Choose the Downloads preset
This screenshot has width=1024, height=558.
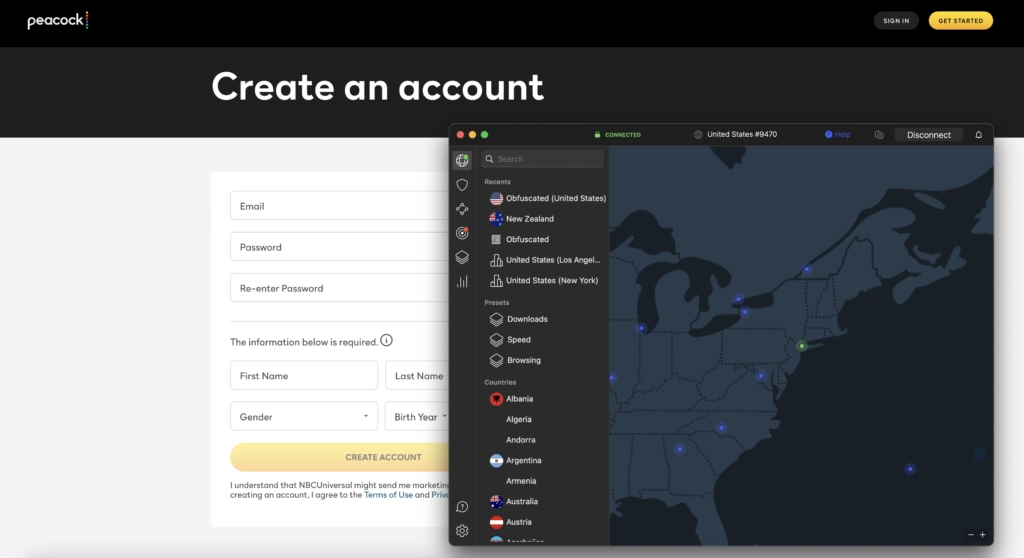pos(519,319)
